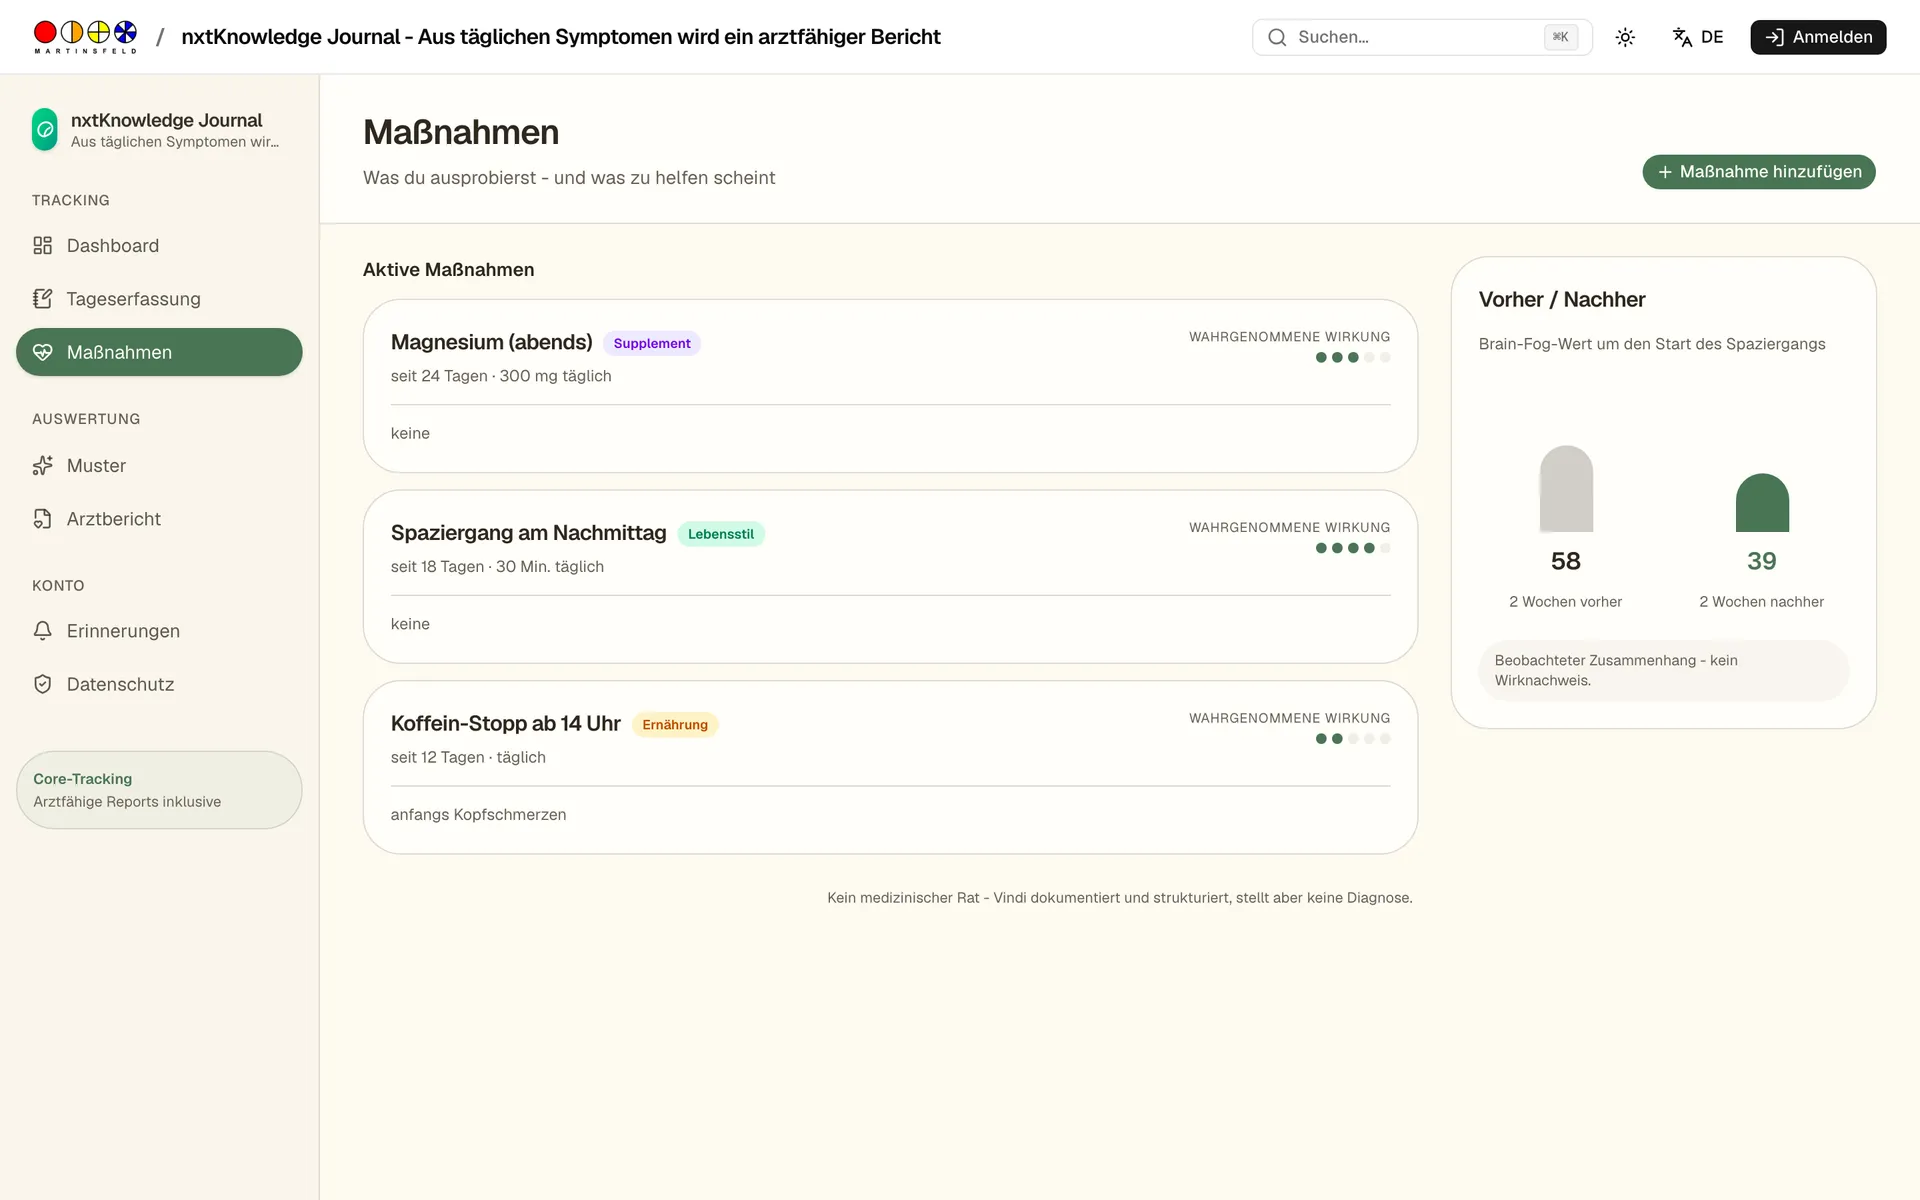Click the login arrow icon in Anmelden
This screenshot has width=1920, height=1200.
[x=1774, y=37]
